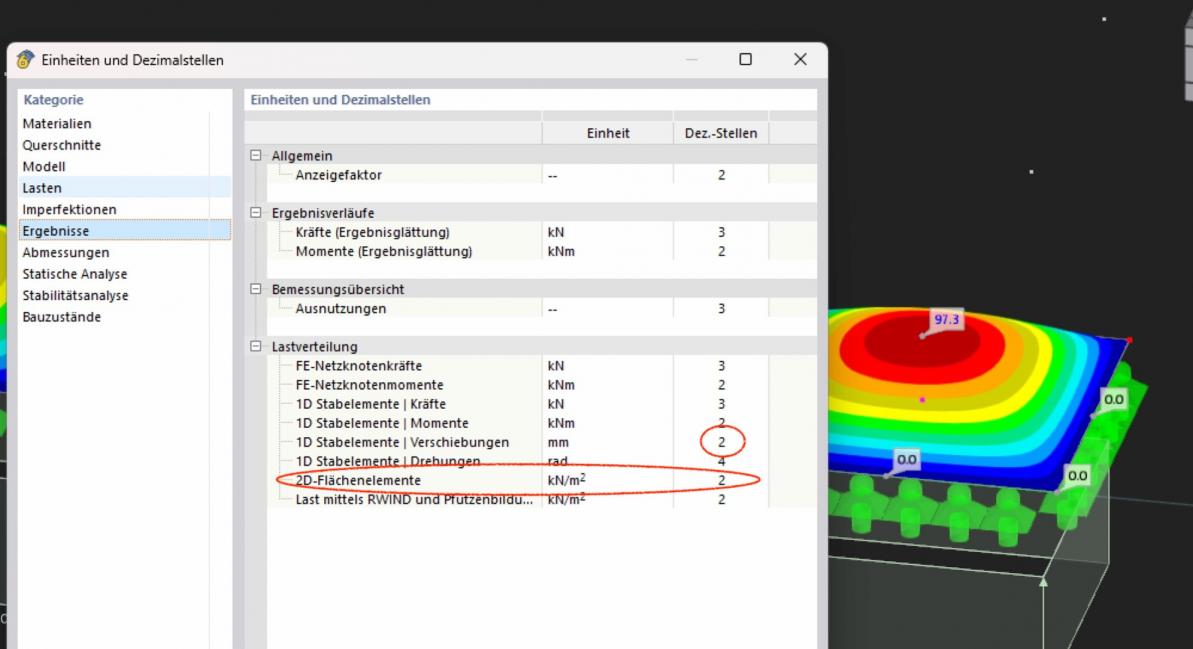Viewport: 1193px width, 649px height.
Task: Select the Ergebnisse category
Action: 125,231
